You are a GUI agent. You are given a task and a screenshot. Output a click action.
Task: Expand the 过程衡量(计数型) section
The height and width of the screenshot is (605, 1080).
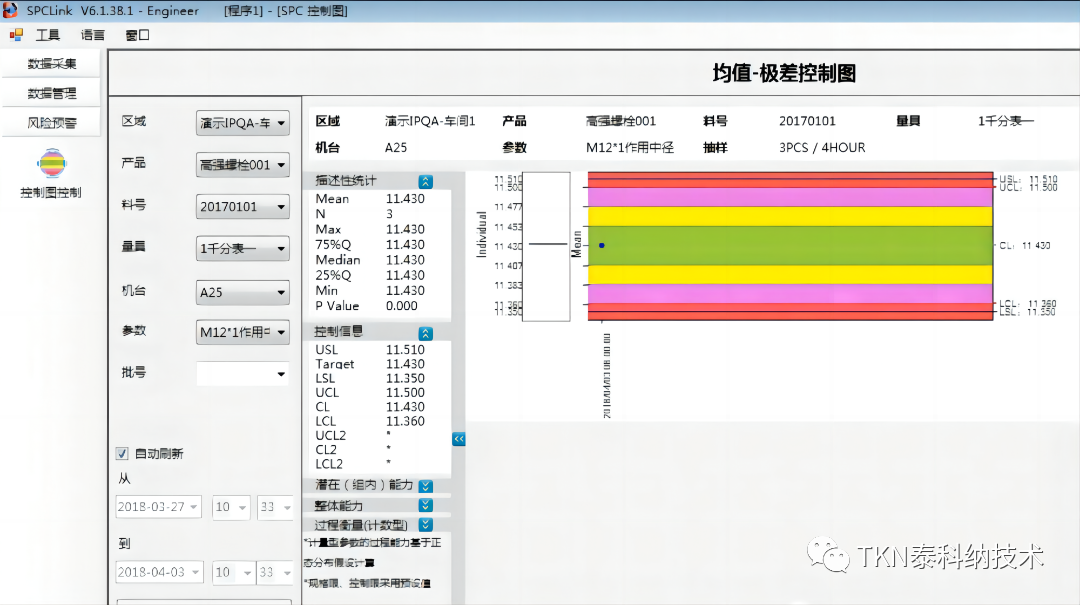pyautogui.click(x=426, y=525)
